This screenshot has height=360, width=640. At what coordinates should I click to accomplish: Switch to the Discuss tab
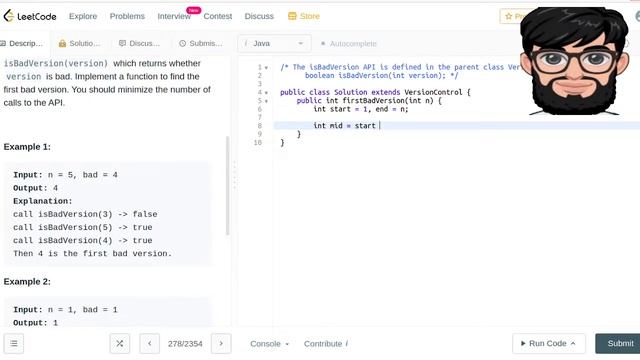pyautogui.click(x=139, y=43)
